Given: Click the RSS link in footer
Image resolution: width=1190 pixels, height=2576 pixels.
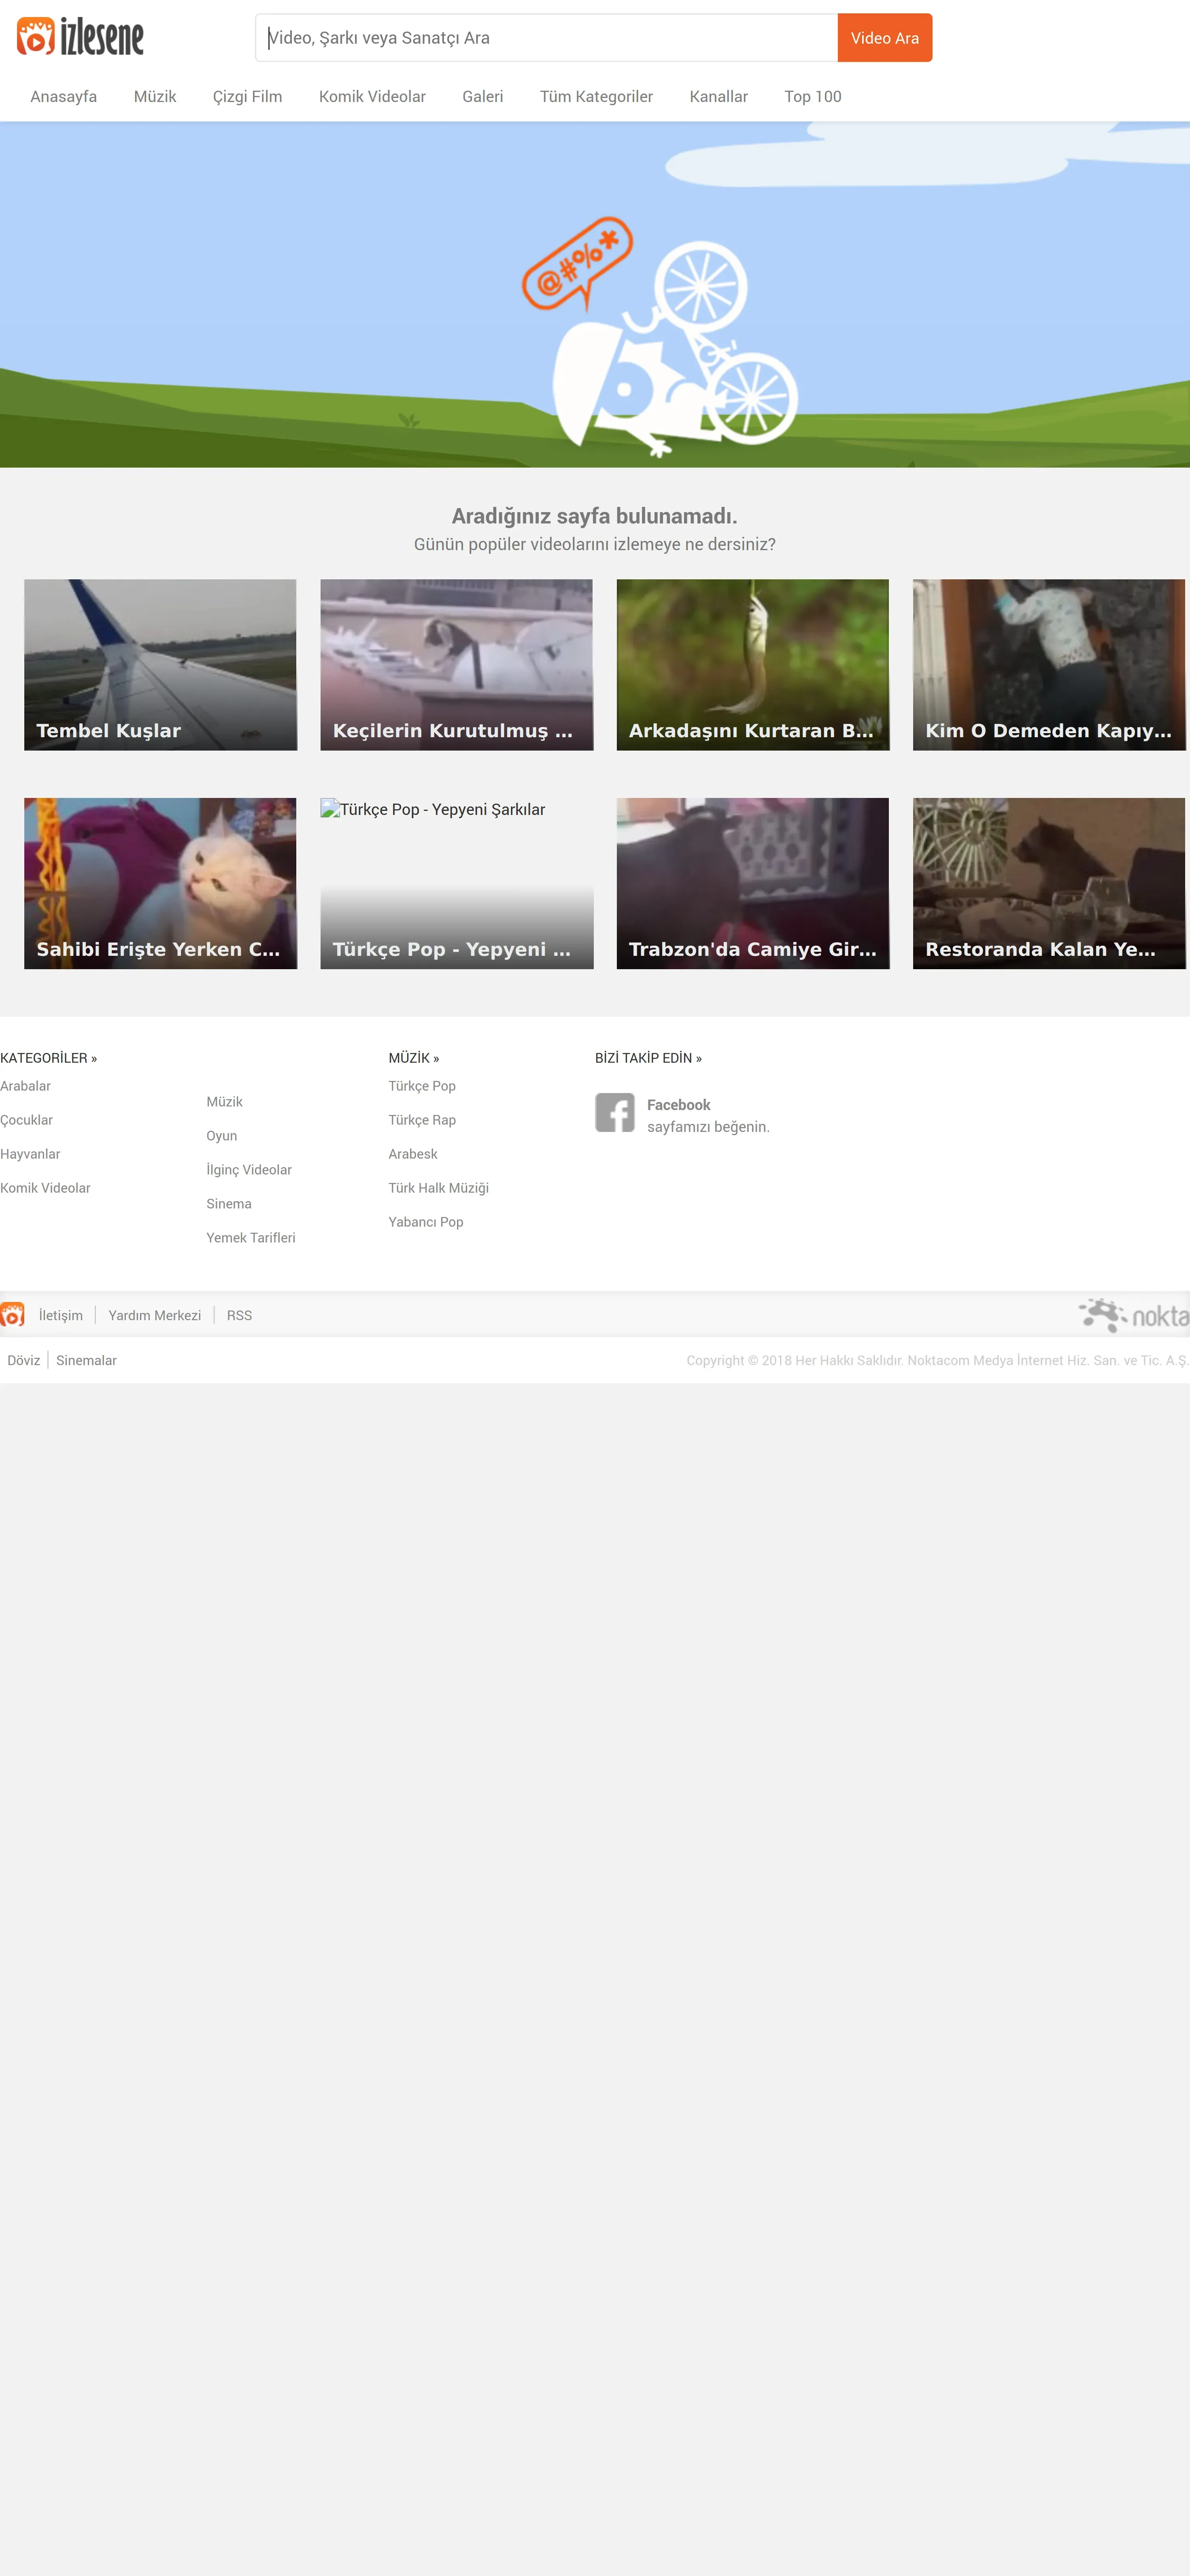Looking at the screenshot, I should point(239,1315).
